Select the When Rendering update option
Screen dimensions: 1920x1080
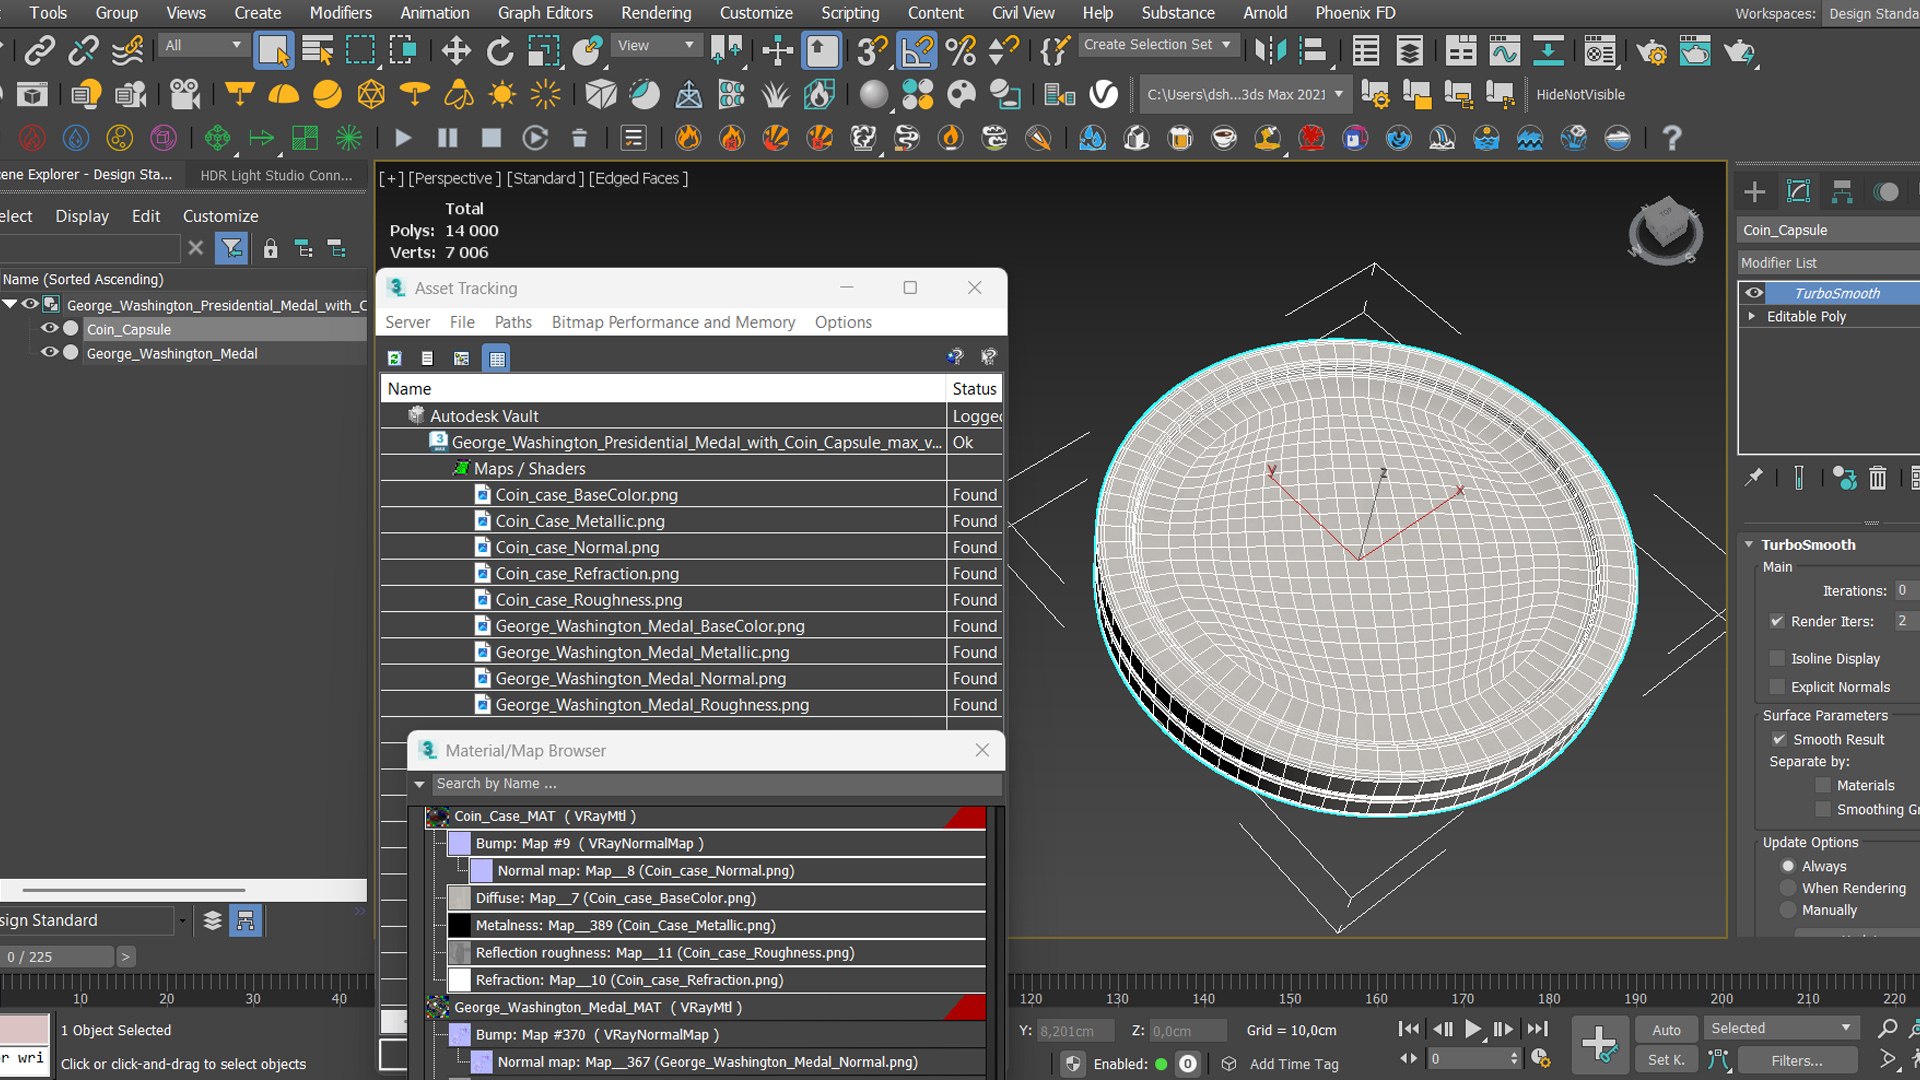[x=1788, y=888]
